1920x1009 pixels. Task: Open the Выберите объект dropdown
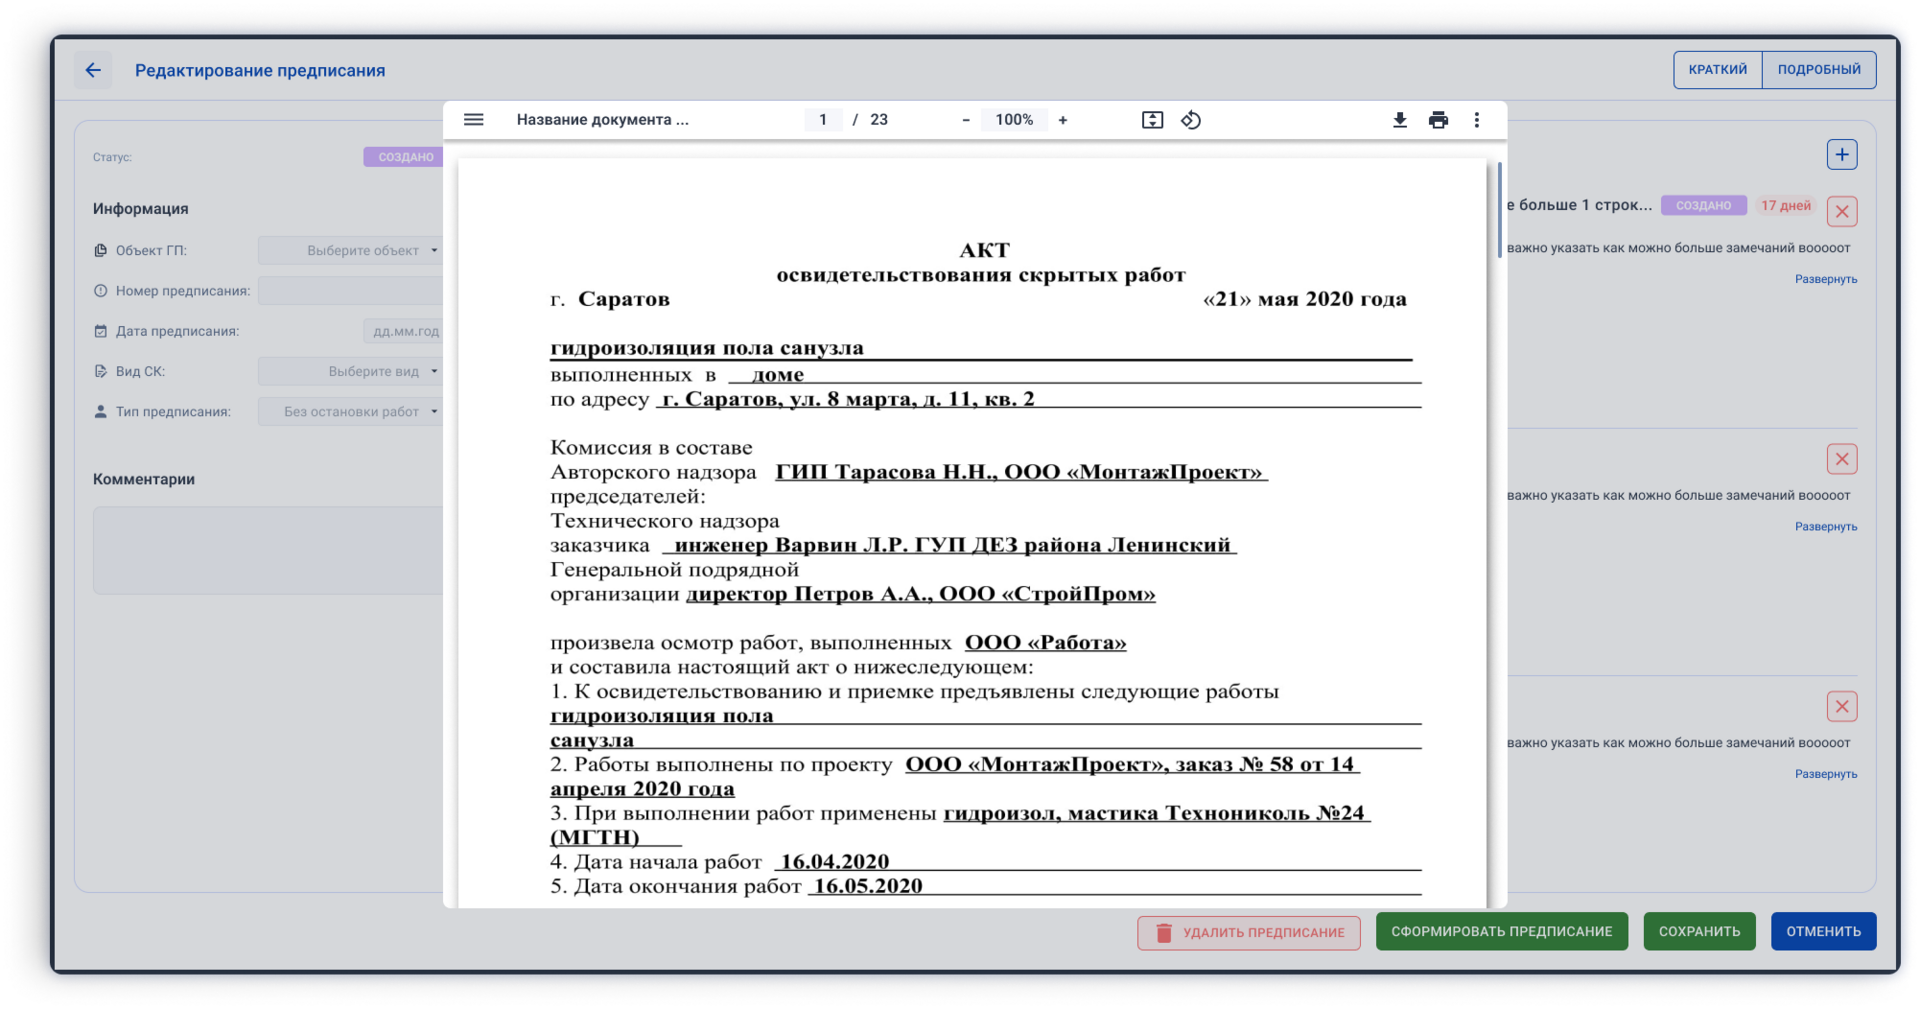pos(350,250)
